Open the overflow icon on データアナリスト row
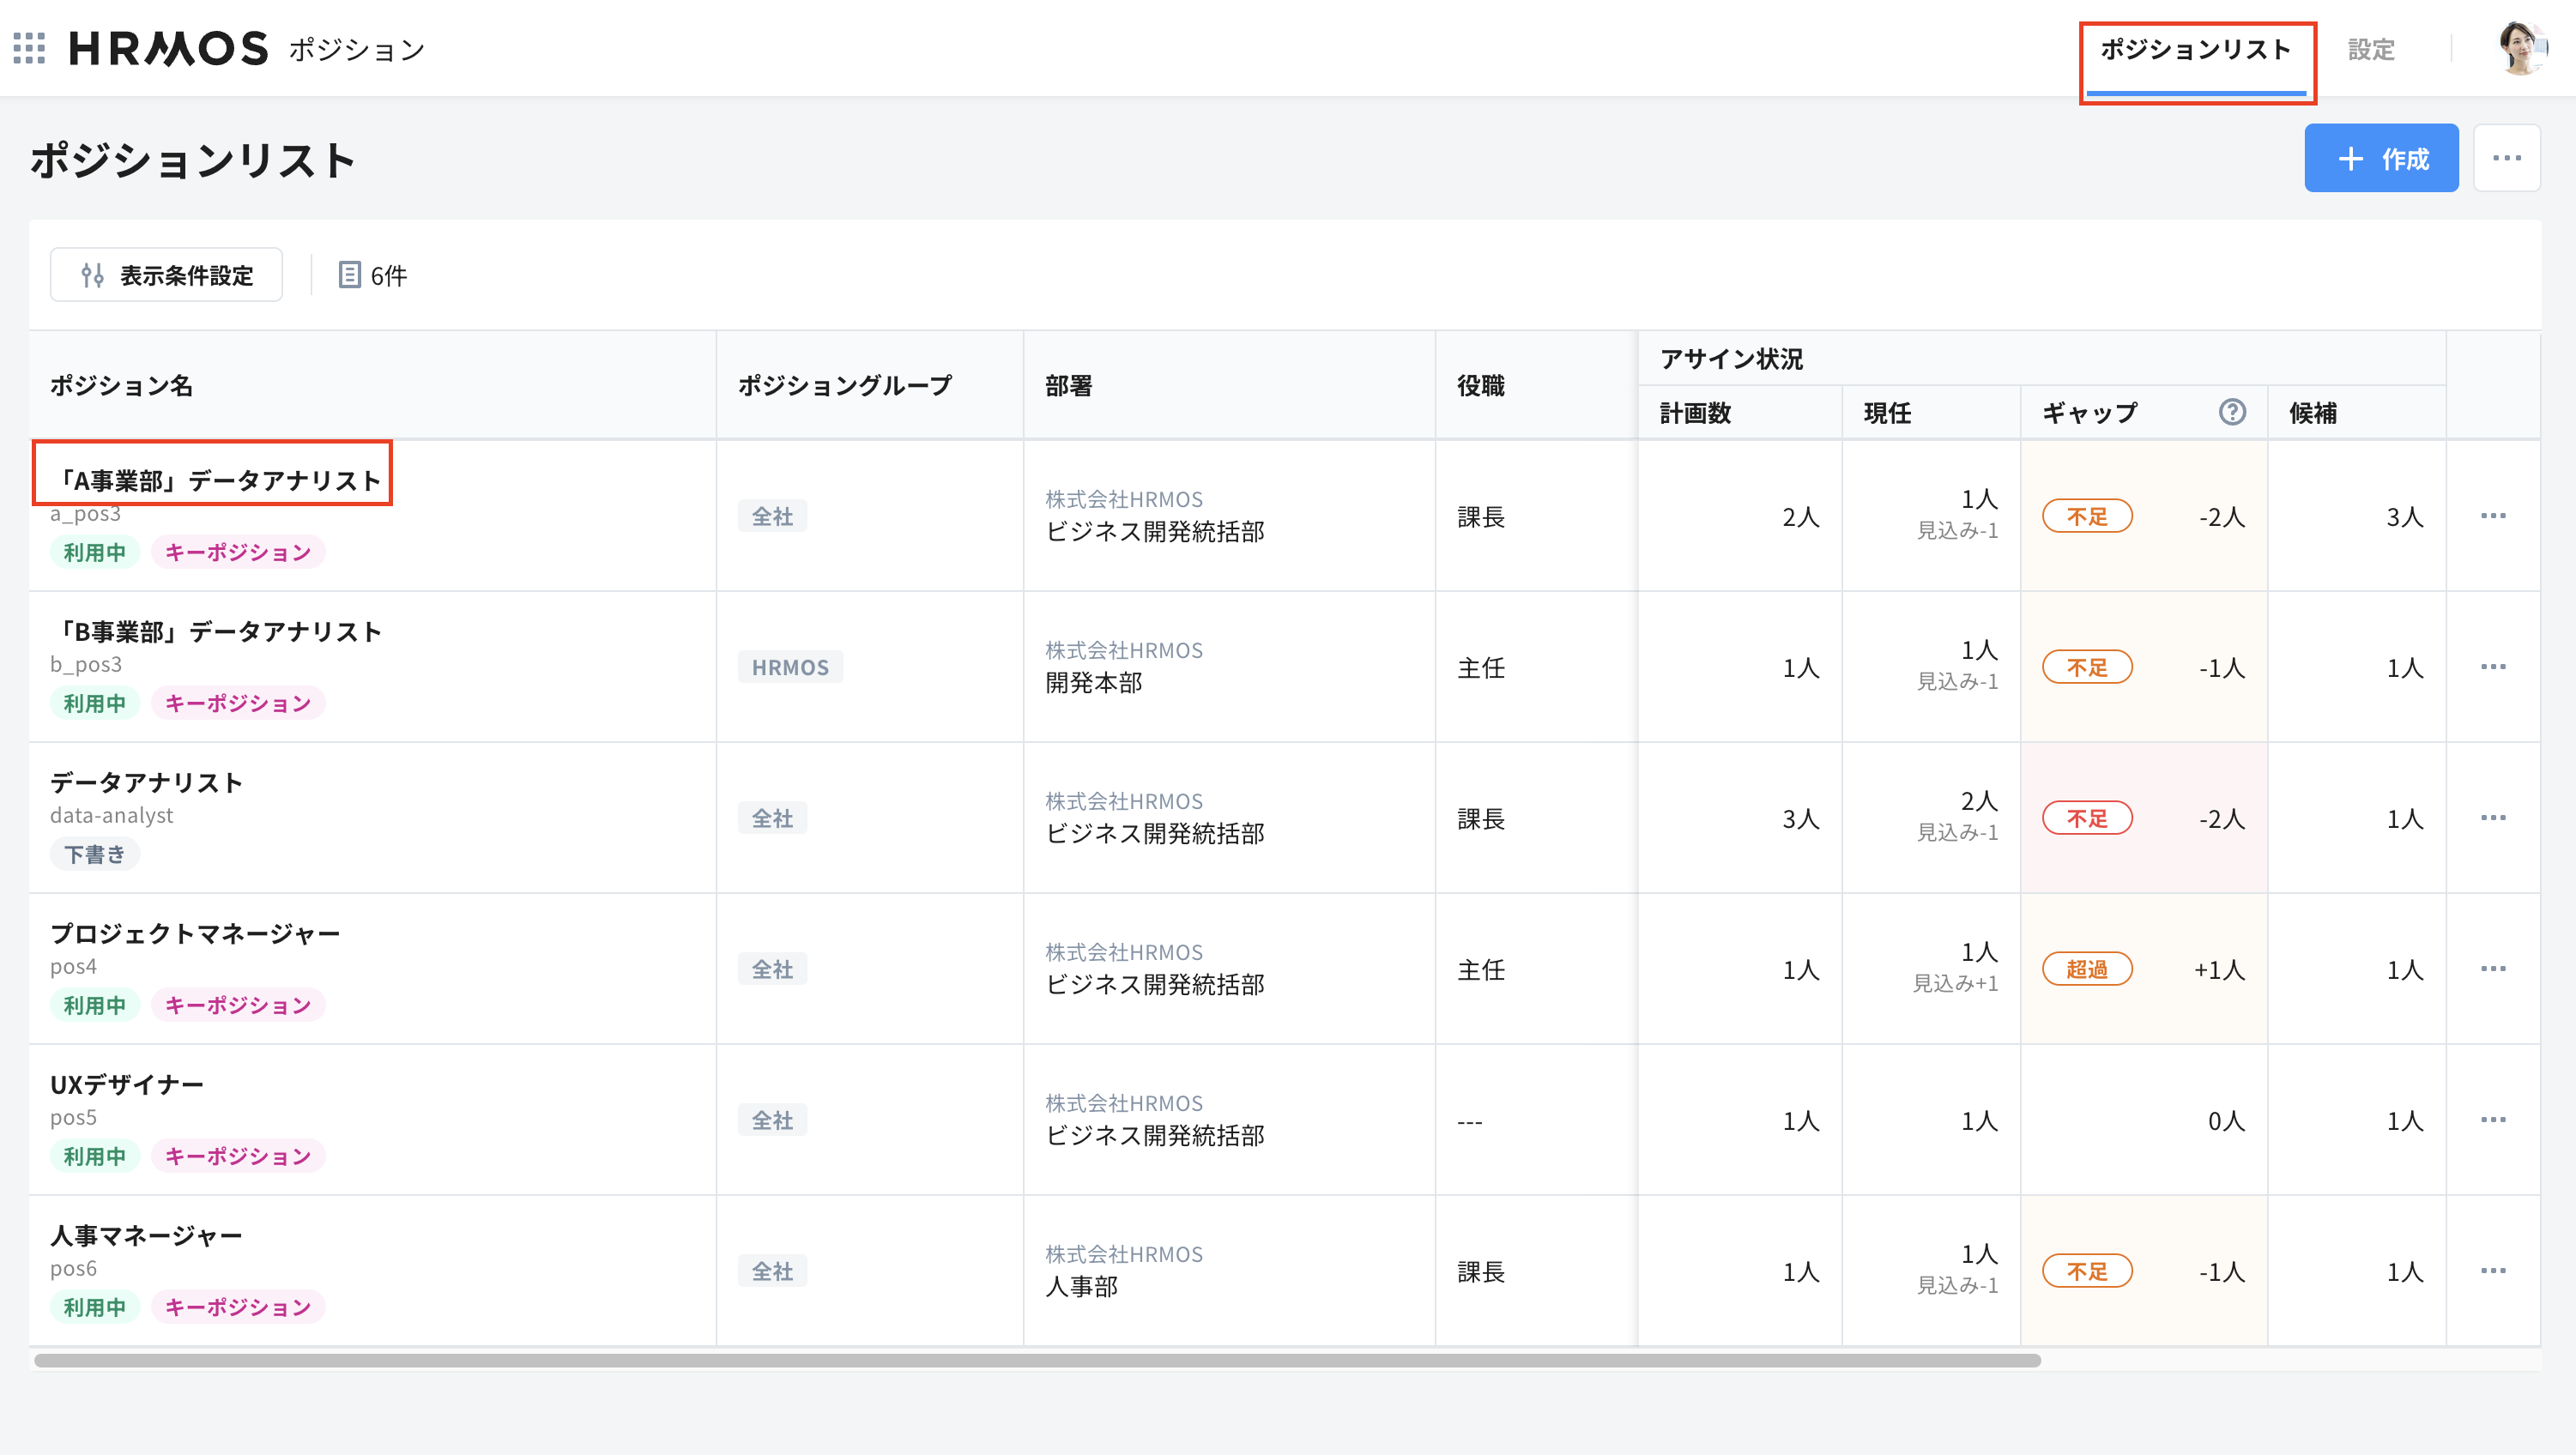The image size is (2576, 1455). [x=2494, y=818]
